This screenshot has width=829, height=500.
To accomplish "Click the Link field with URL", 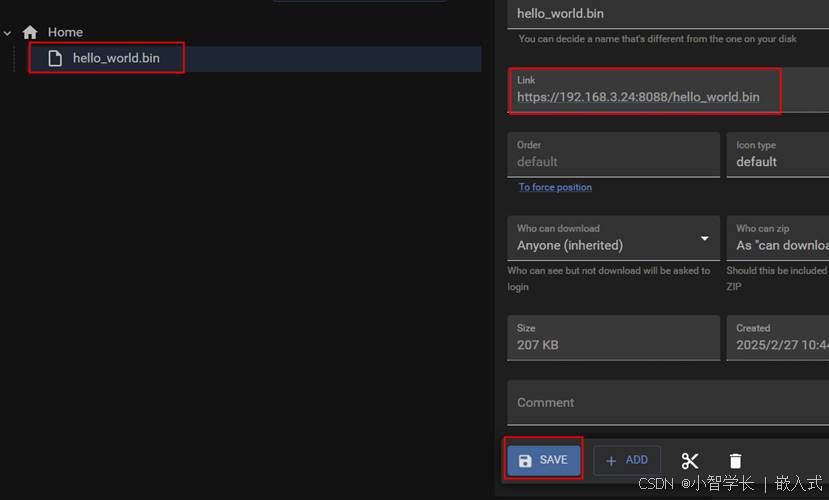I will coord(668,90).
